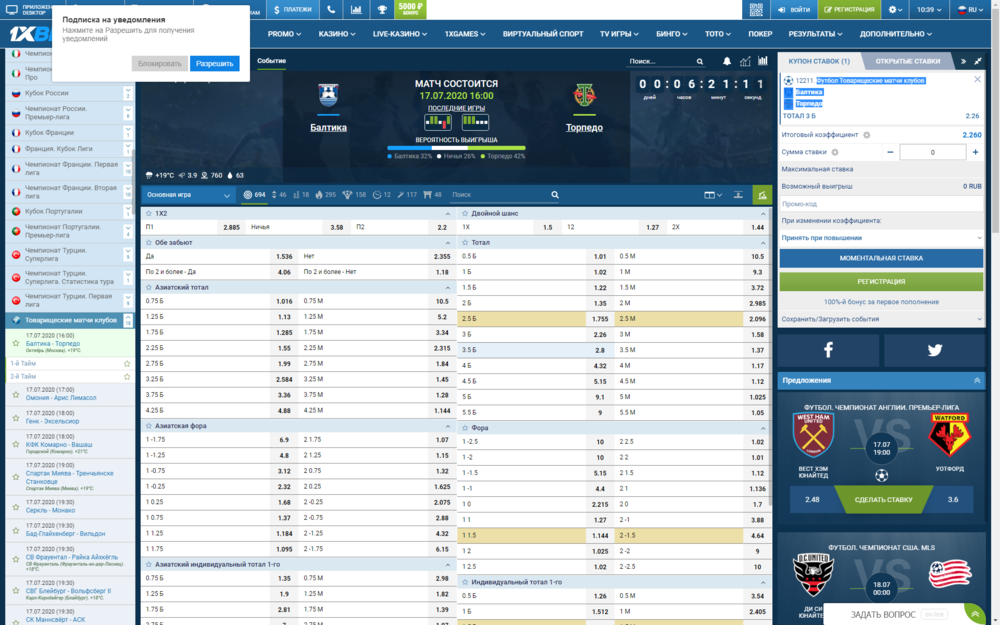
Task: Click the green chart icon in markets toolbar
Action: (x=762, y=195)
